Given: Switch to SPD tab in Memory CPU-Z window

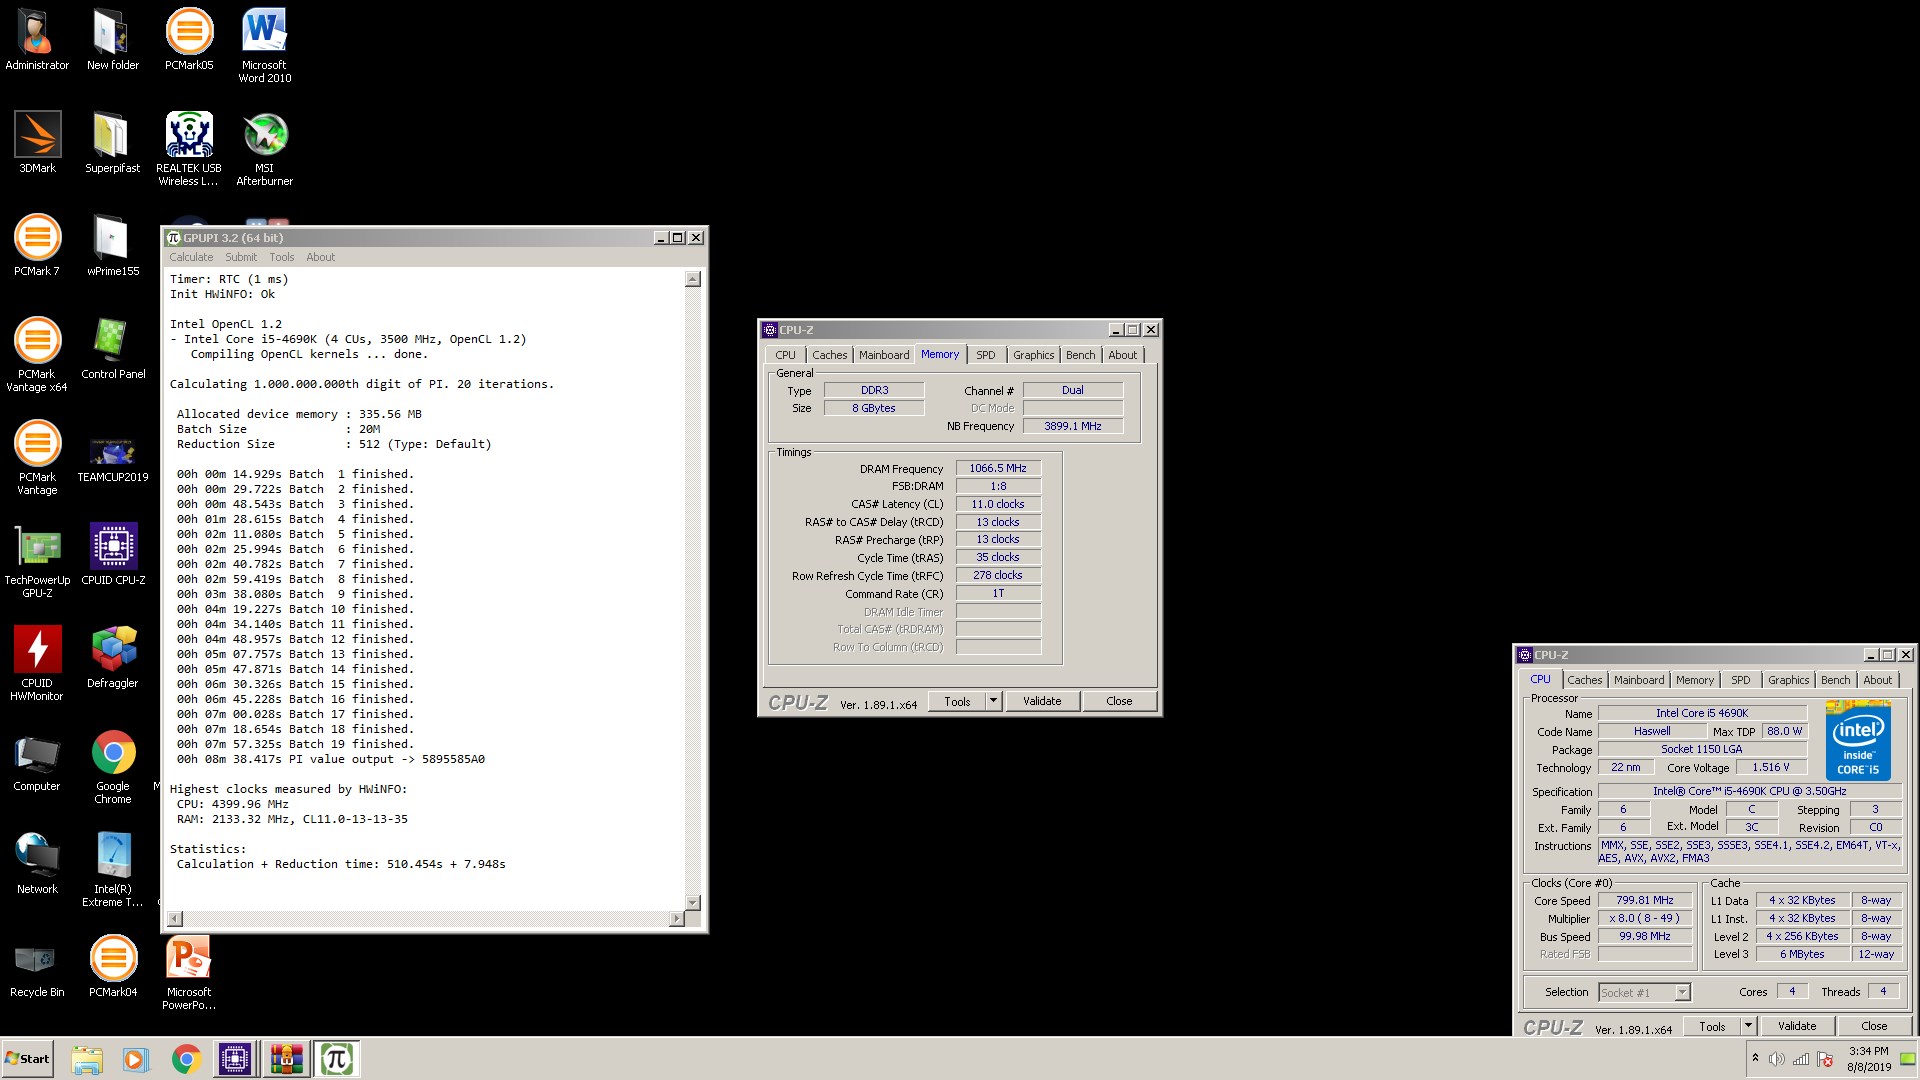Looking at the screenshot, I should point(985,355).
